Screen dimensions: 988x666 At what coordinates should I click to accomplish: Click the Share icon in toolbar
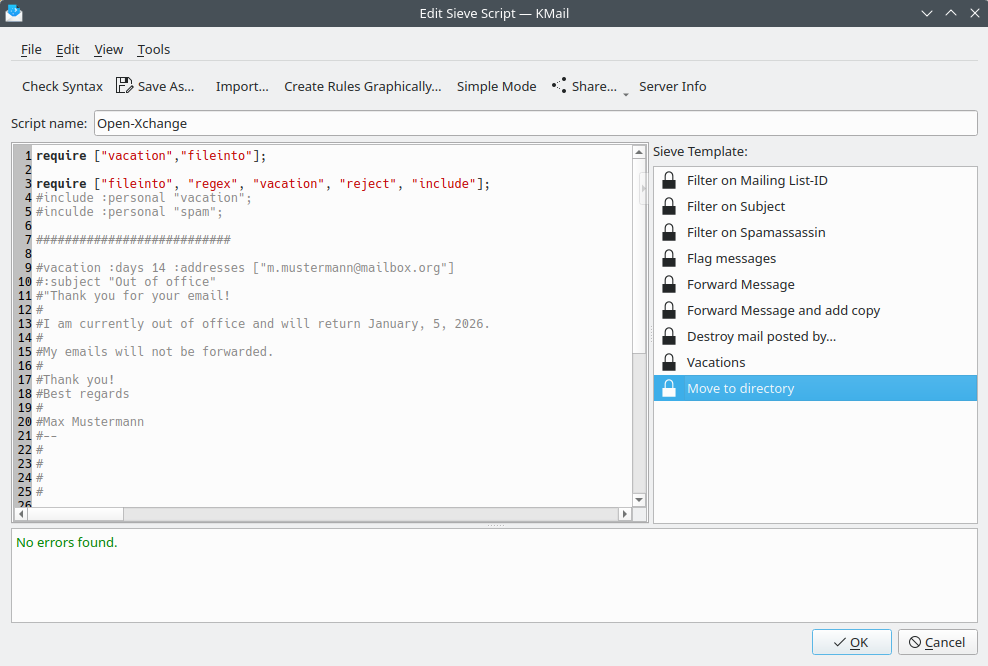click(559, 86)
